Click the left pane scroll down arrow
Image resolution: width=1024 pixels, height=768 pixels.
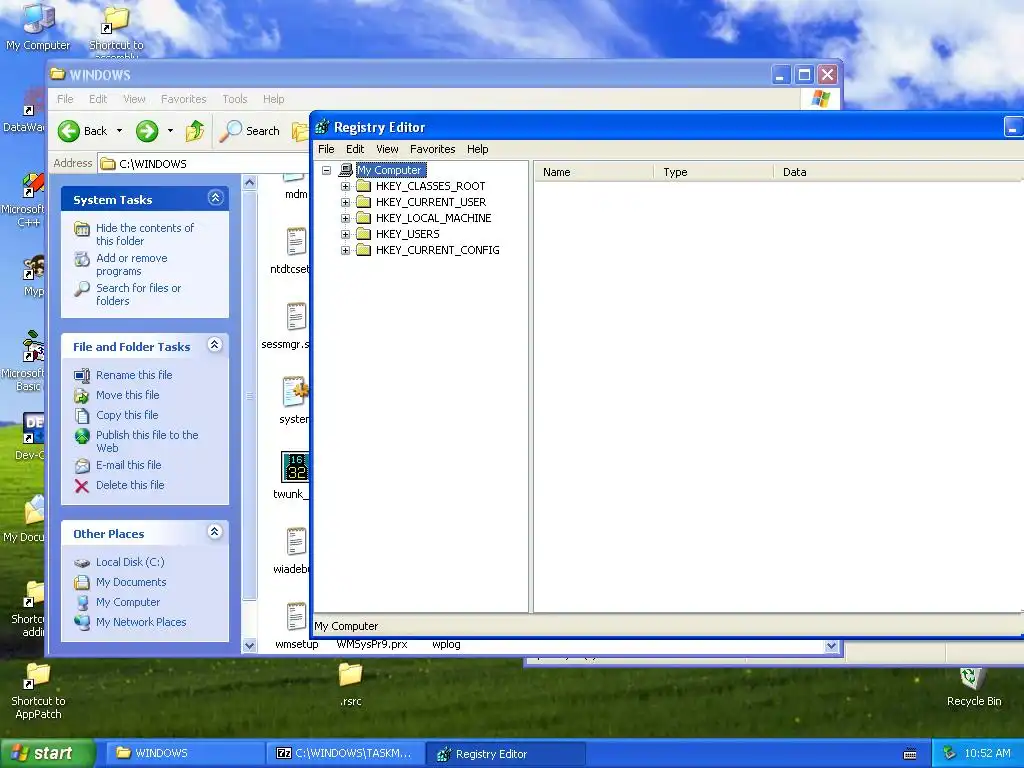pos(249,646)
